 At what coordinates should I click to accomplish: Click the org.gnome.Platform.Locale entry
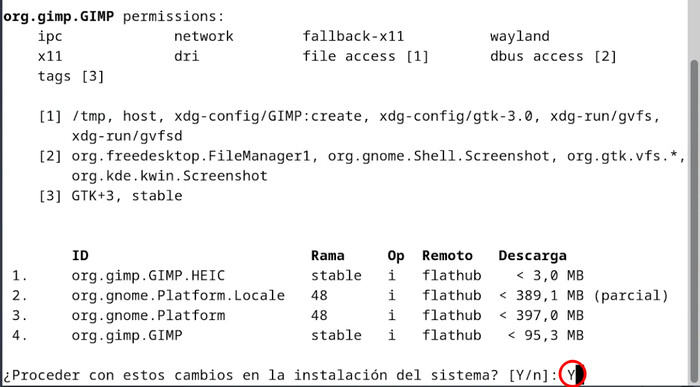tap(178, 296)
